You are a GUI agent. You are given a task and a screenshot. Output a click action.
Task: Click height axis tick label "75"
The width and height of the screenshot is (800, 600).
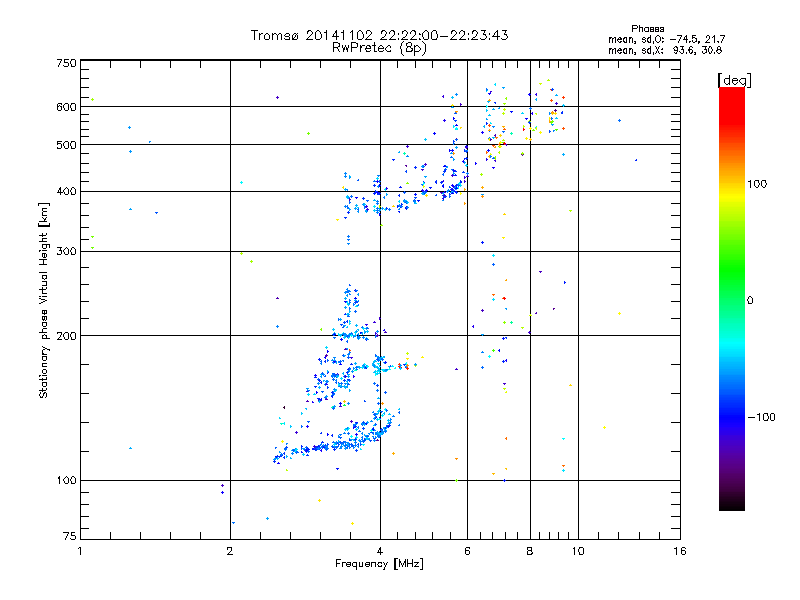click(70, 536)
